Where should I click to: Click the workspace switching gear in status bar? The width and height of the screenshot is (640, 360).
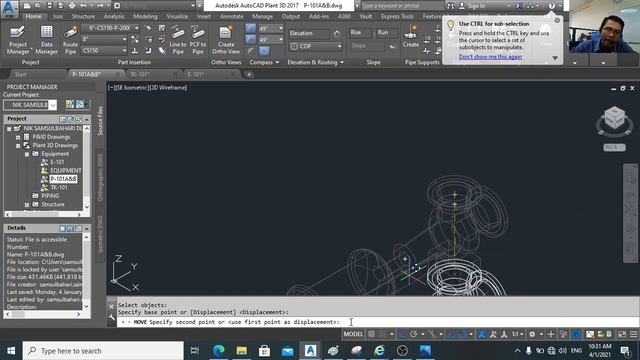(532, 334)
